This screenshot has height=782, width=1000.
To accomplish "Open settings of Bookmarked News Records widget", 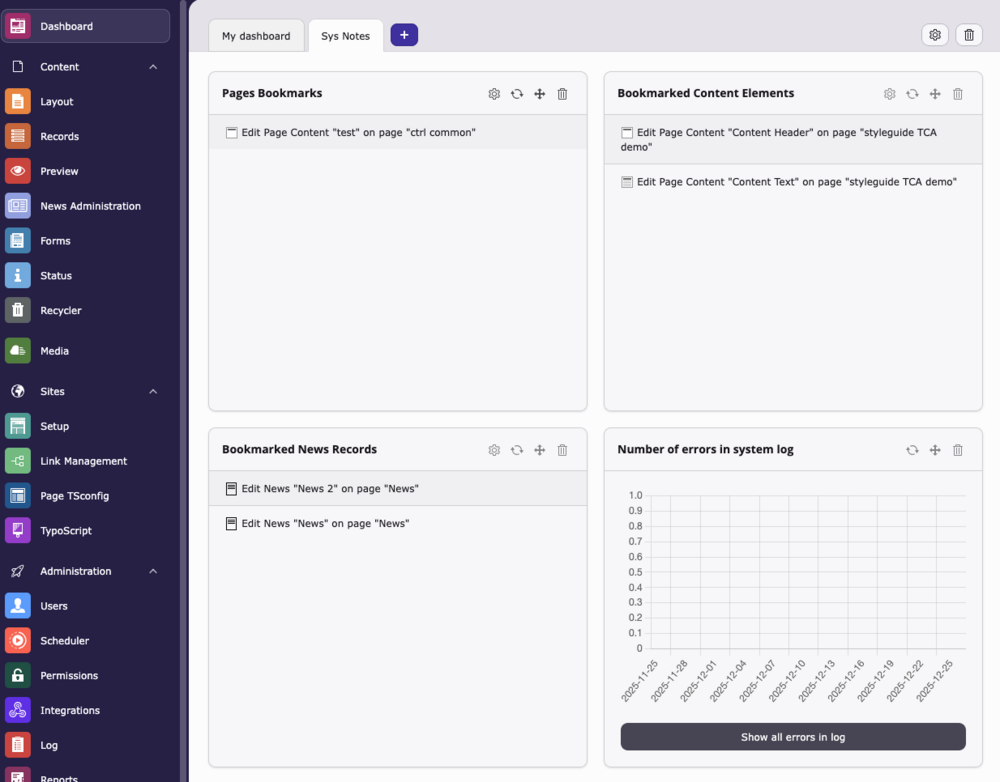I will (494, 450).
